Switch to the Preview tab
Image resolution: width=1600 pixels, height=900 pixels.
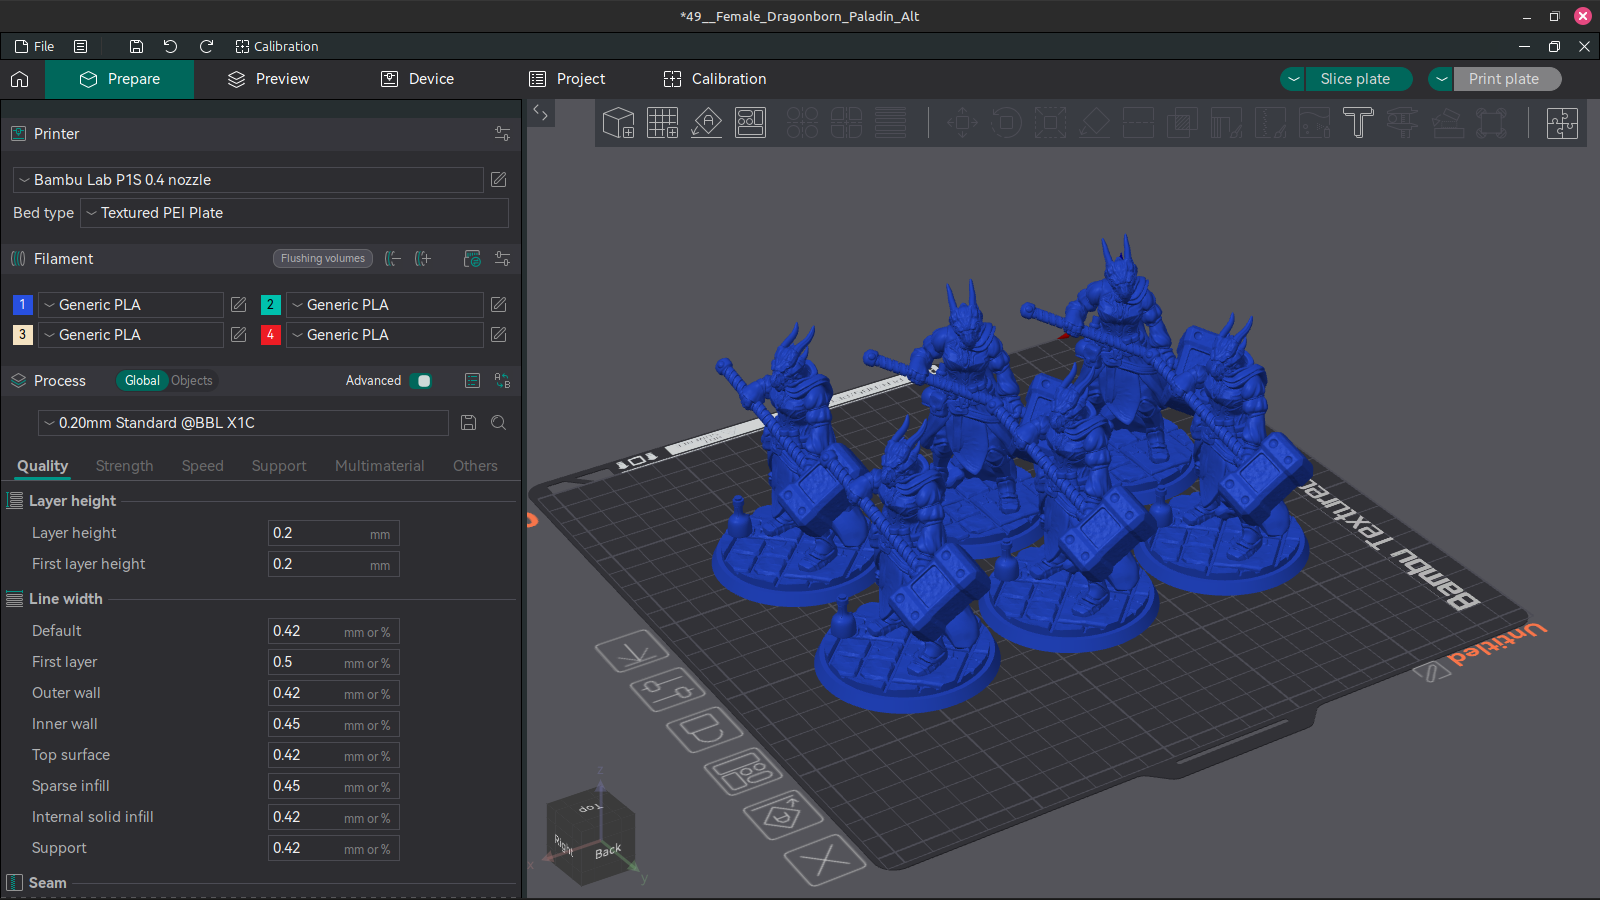point(280,79)
